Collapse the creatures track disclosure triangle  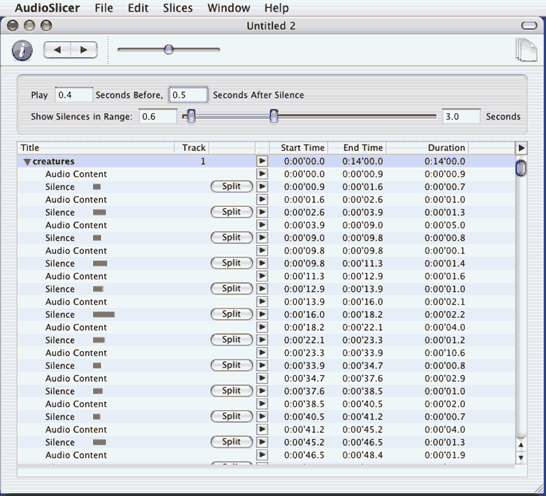pos(27,162)
